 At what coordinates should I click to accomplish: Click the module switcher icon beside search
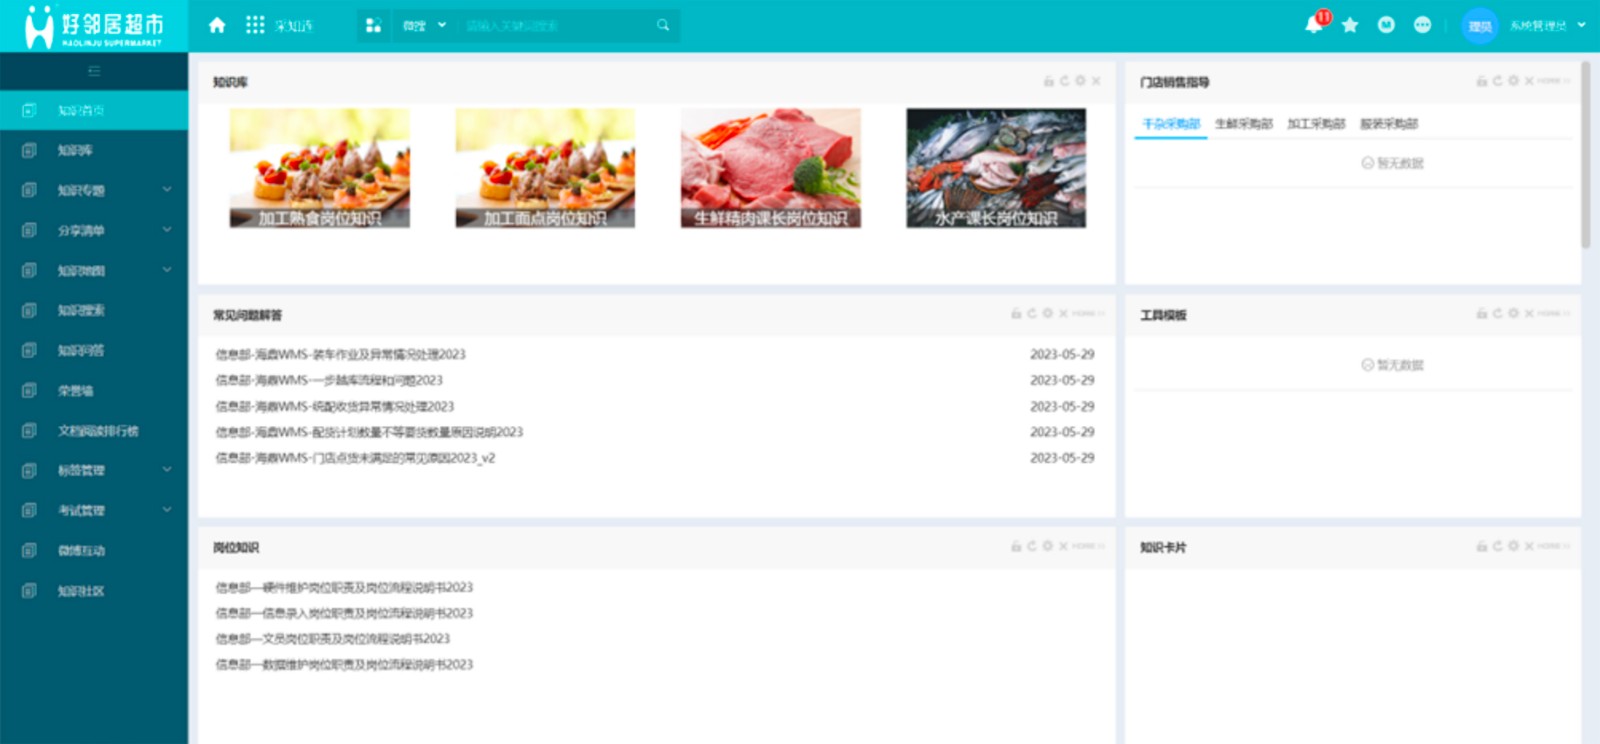point(373,25)
